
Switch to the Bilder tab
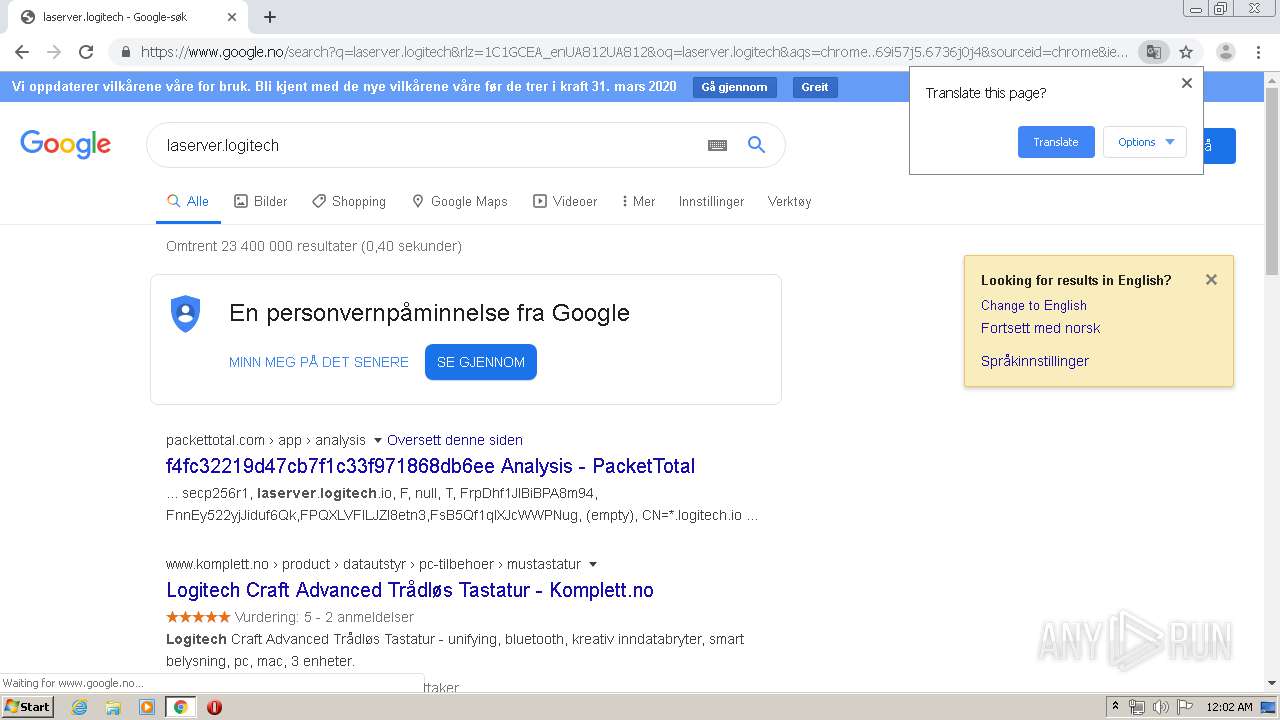(x=260, y=201)
